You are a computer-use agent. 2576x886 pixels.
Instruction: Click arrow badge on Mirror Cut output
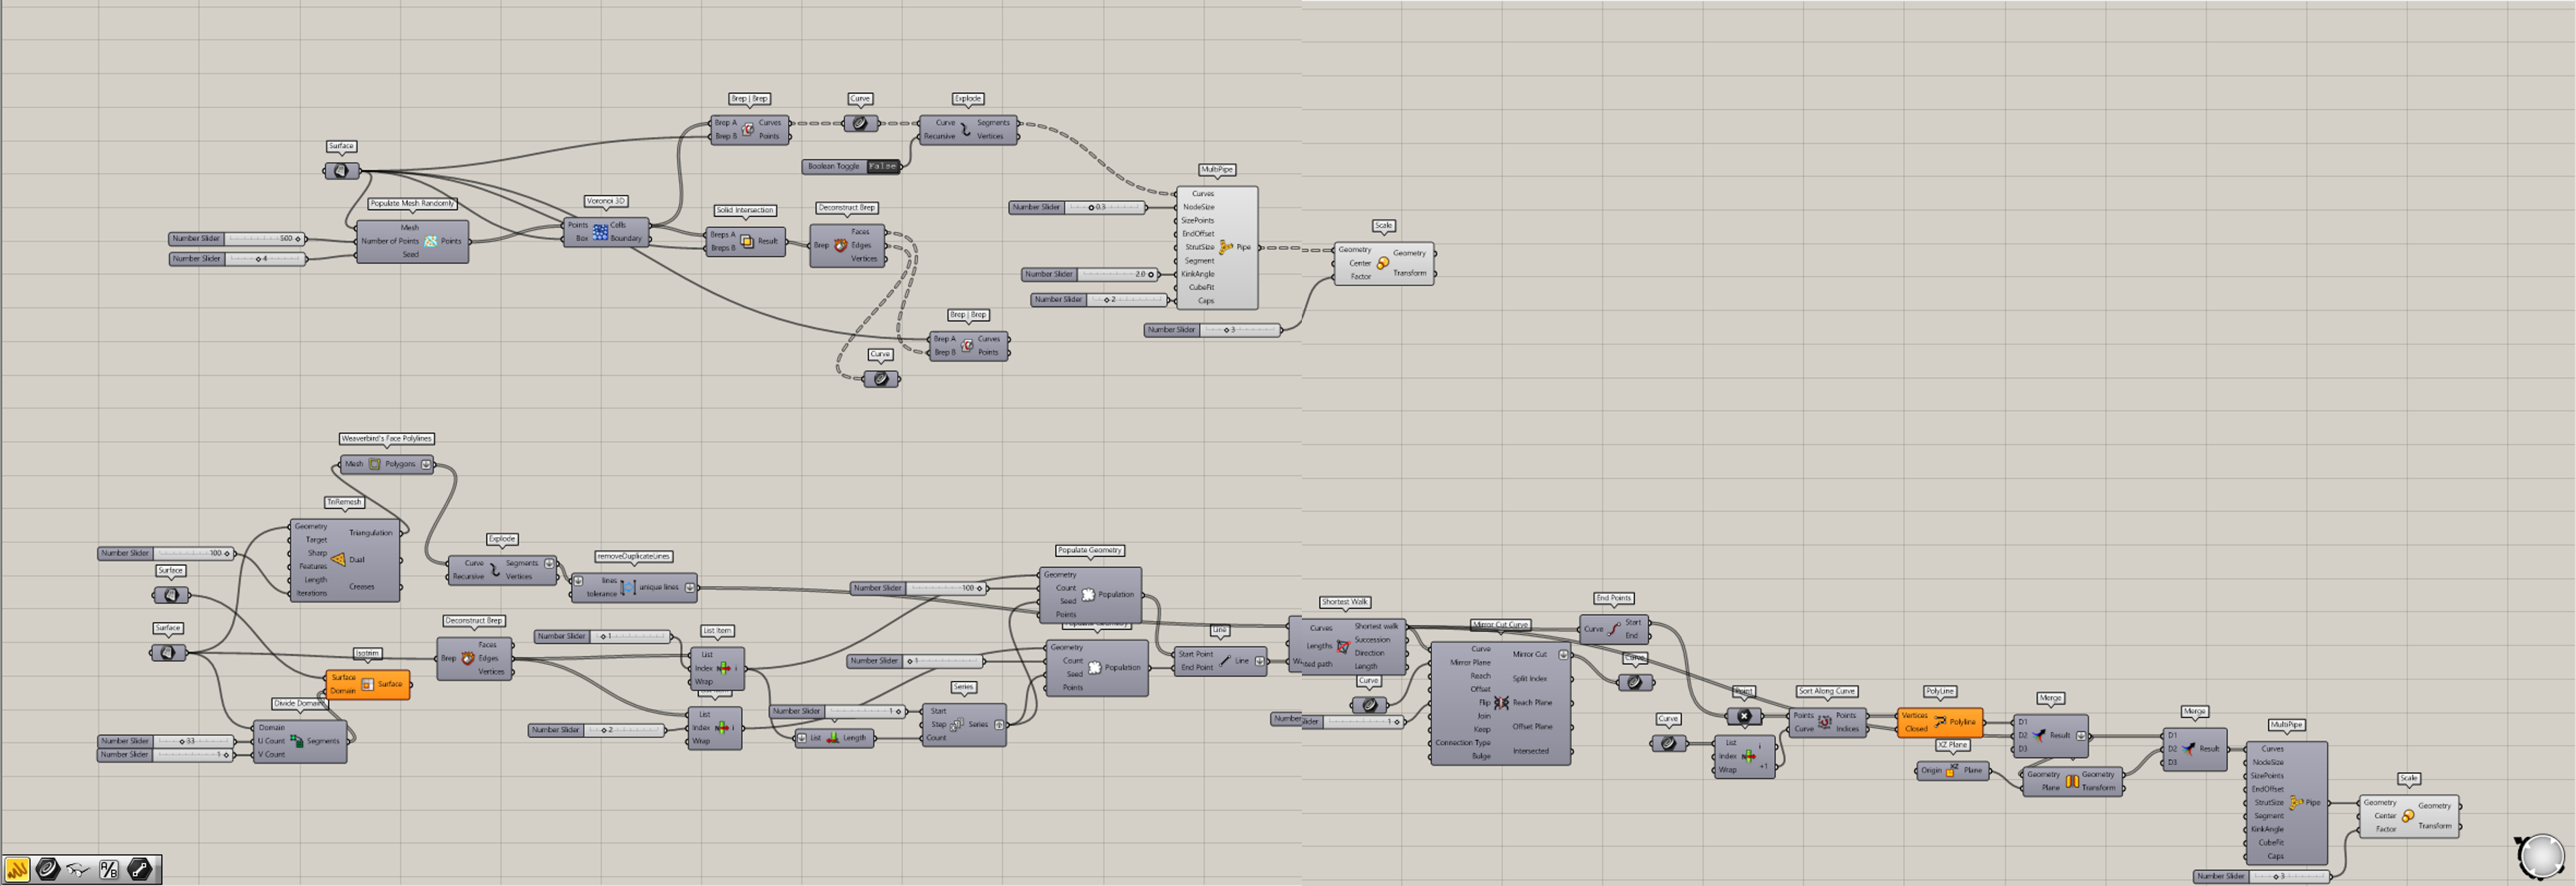click(x=1563, y=654)
